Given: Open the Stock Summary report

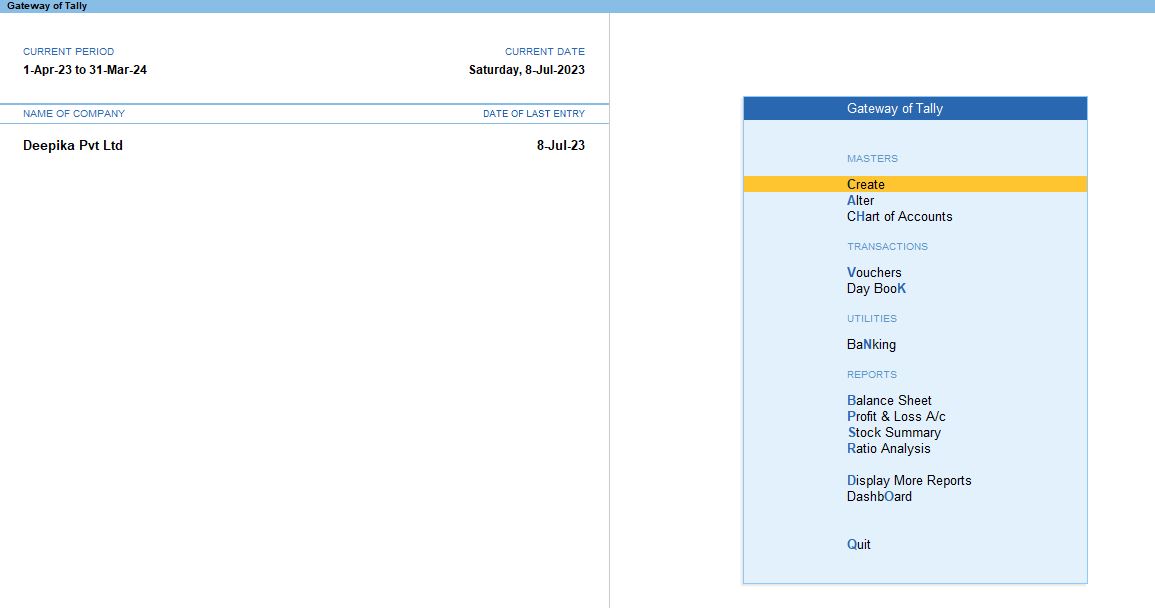Looking at the screenshot, I should click(x=894, y=432).
